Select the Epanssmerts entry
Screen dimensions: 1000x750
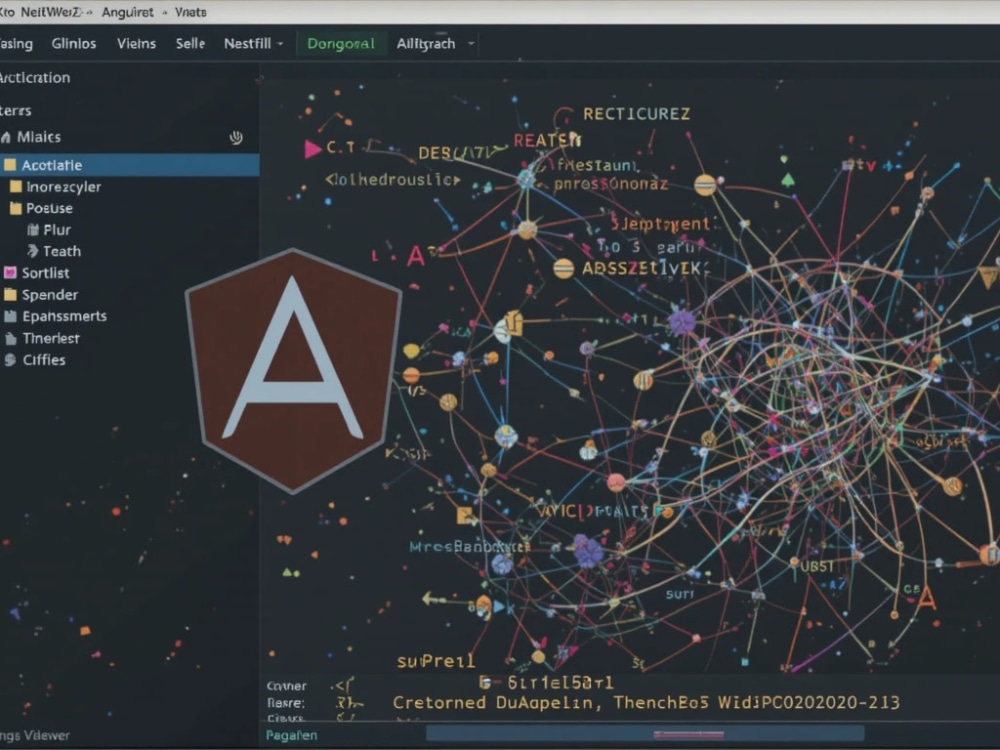click(x=64, y=316)
